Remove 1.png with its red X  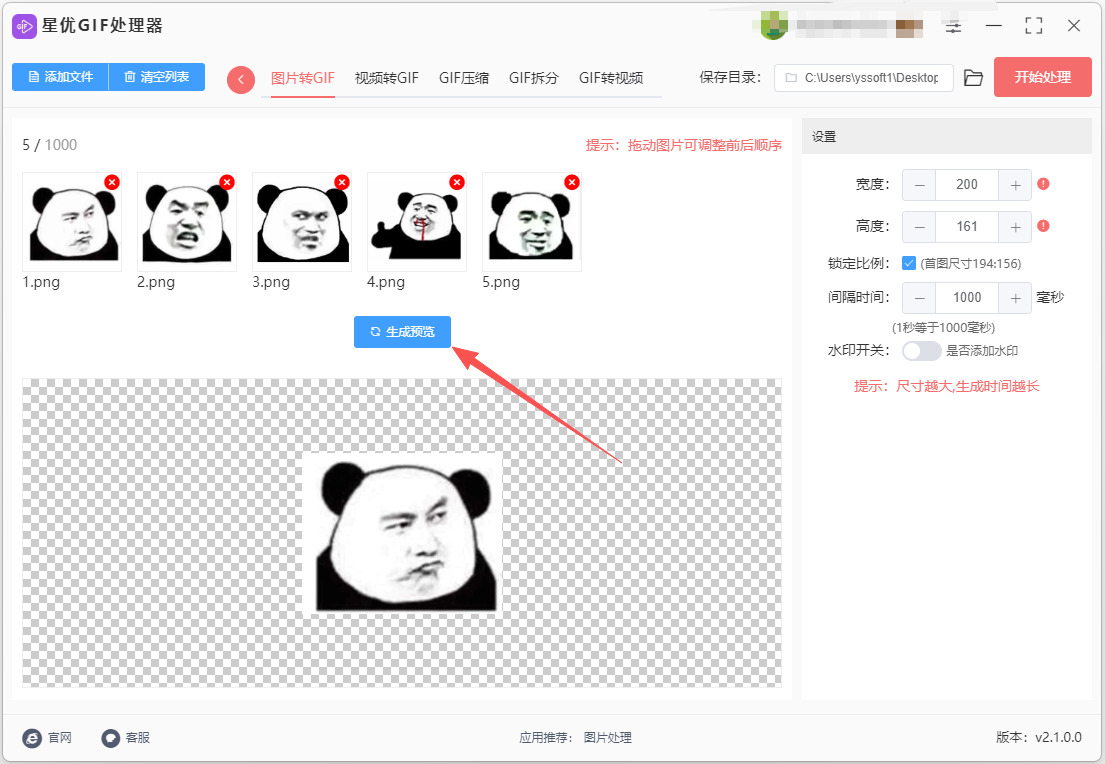click(111, 182)
